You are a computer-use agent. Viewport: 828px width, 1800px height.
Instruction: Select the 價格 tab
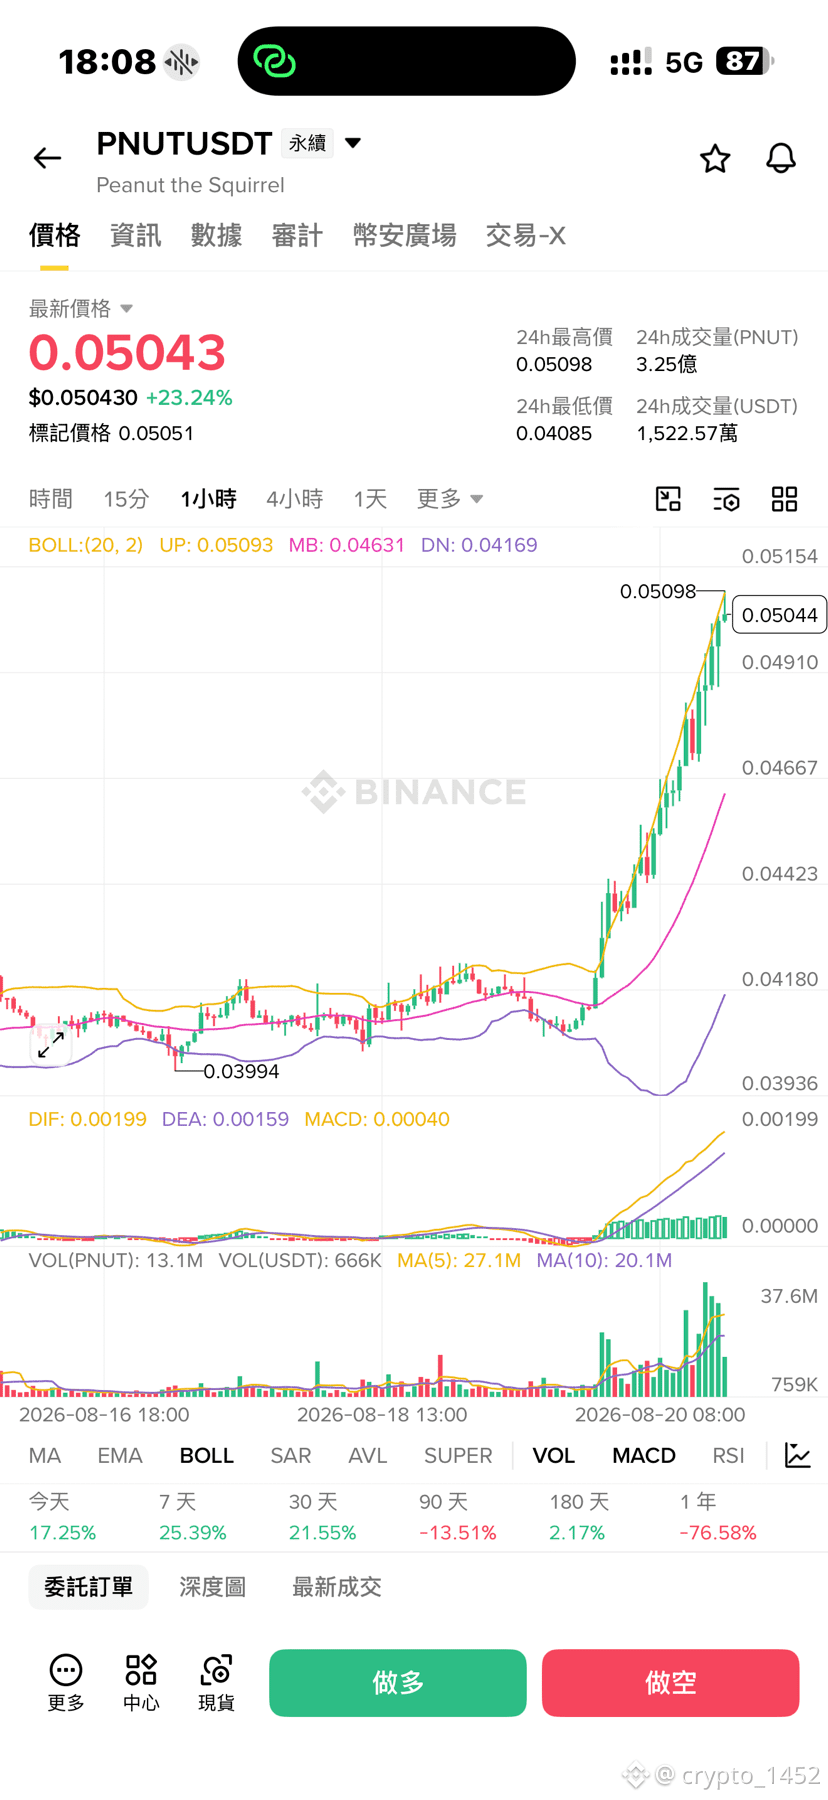54,235
